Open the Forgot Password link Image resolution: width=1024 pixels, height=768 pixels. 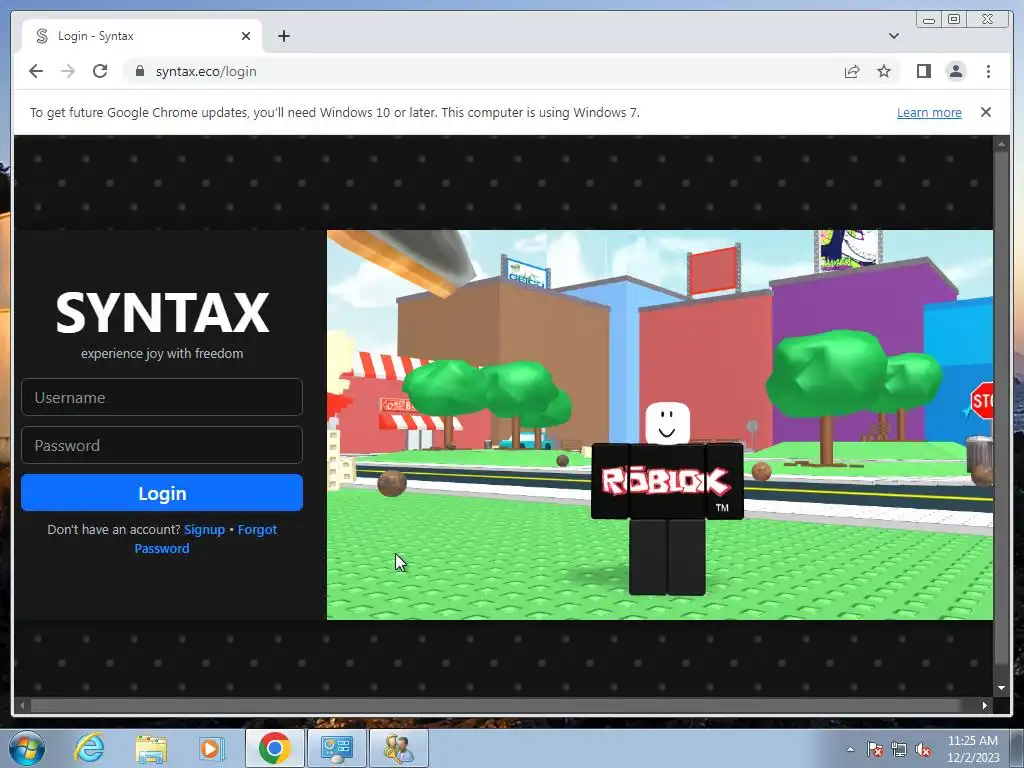[x=206, y=539]
